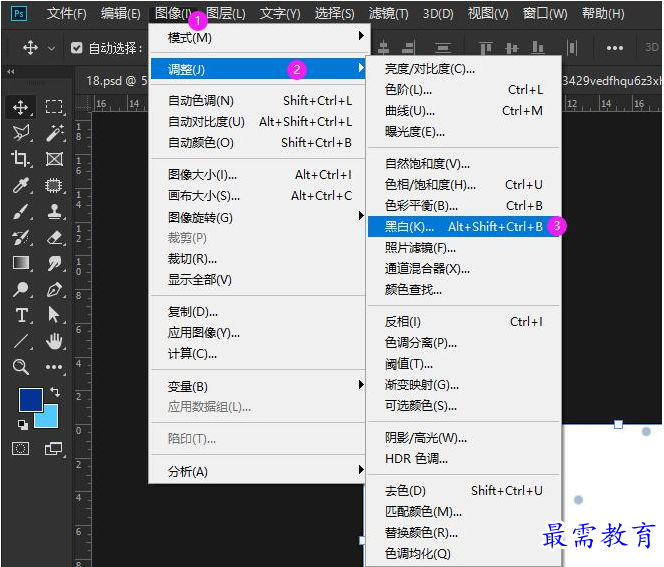This screenshot has width=664, height=567.
Task: Choose 渐变映射(G)...
Action: (464, 385)
